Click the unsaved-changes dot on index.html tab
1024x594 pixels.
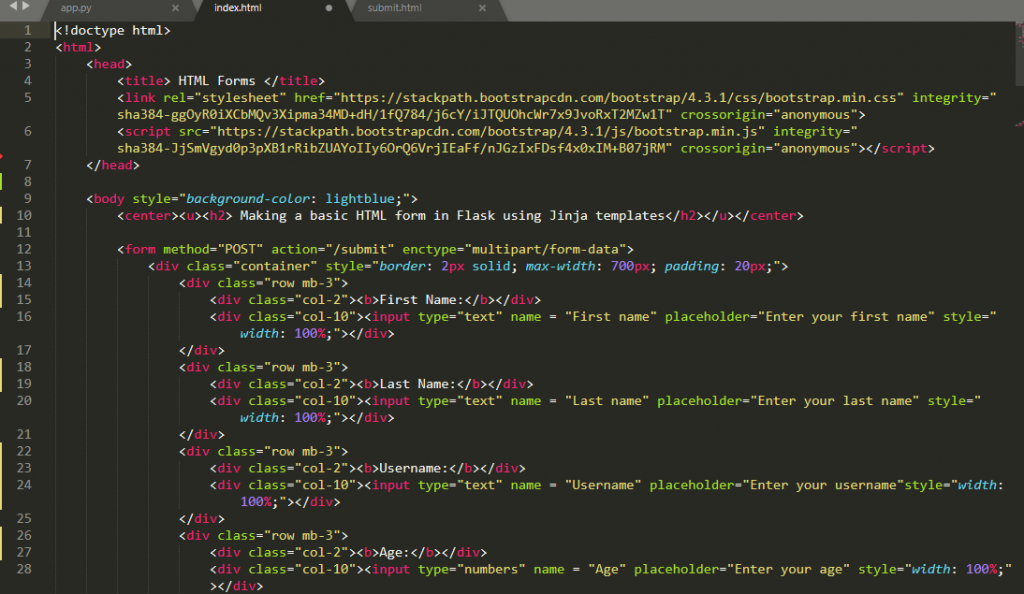[x=329, y=8]
